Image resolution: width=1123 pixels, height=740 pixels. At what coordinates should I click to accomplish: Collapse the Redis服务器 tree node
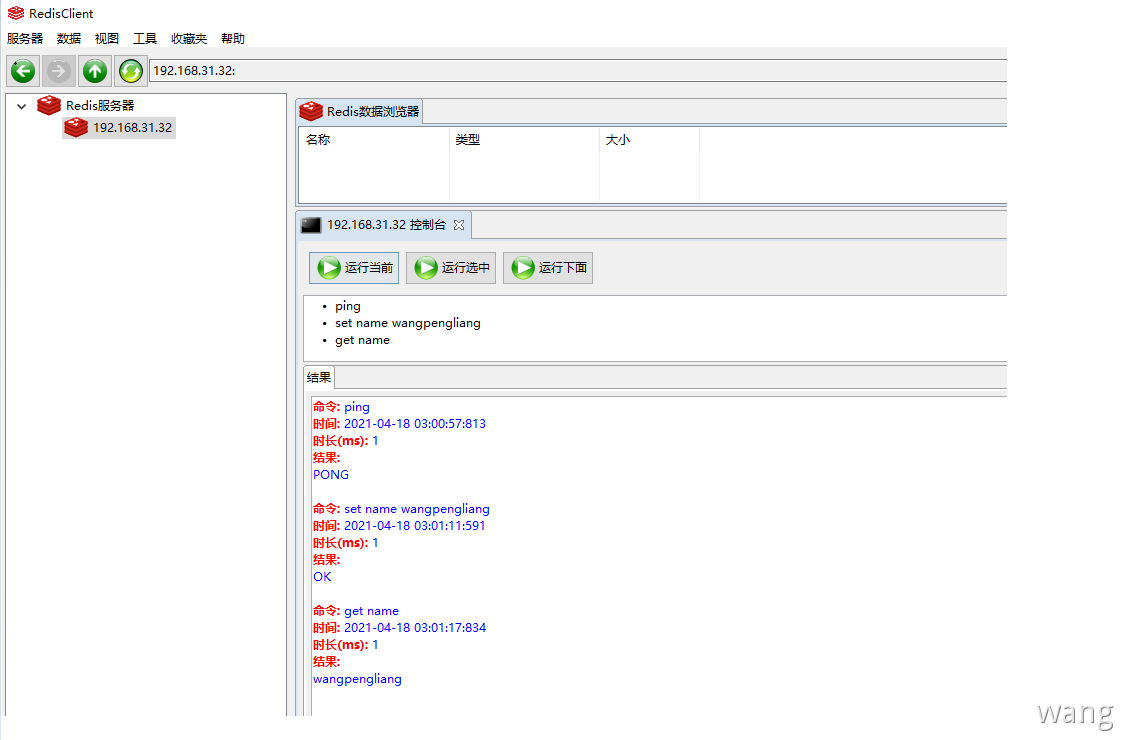[21, 105]
